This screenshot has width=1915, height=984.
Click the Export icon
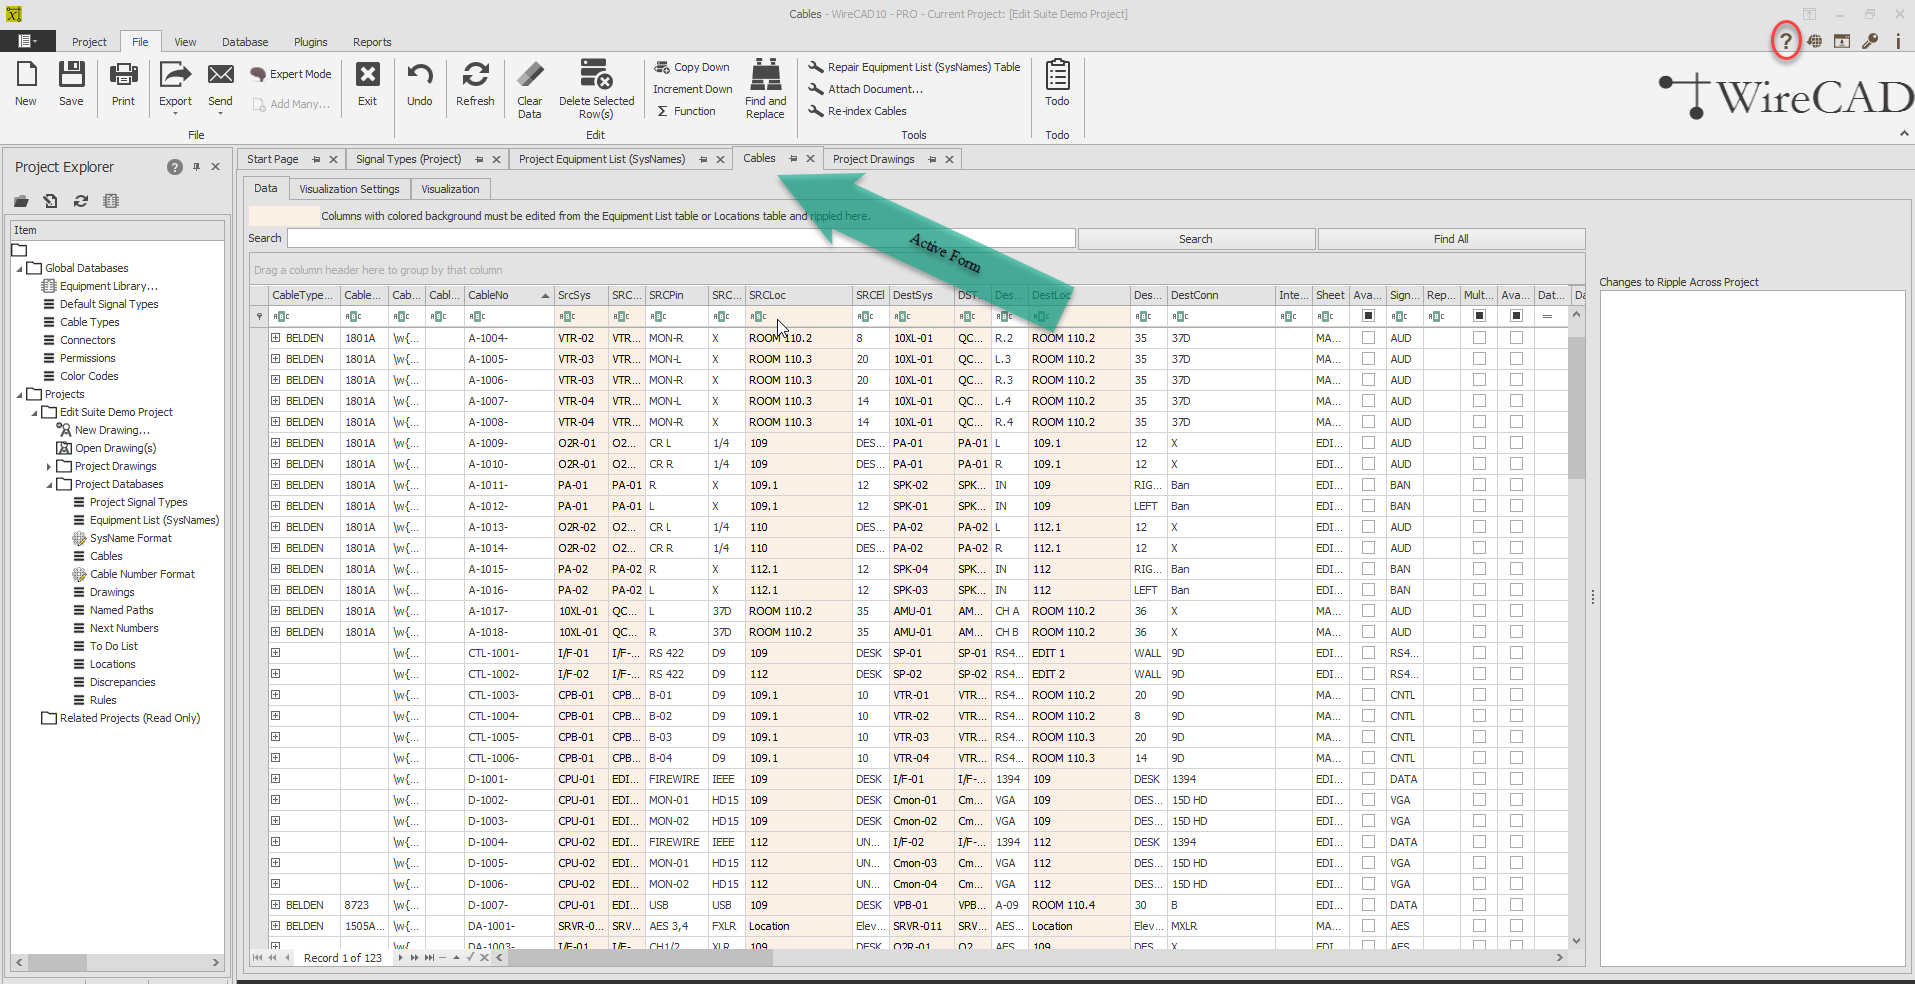click(175, 74)
